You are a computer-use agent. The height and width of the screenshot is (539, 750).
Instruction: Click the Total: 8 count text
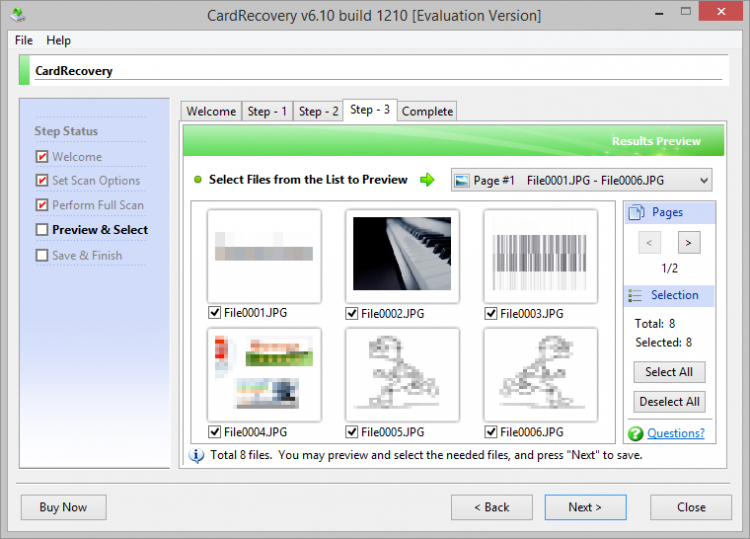pyautogui.click(x=655, y=324)
